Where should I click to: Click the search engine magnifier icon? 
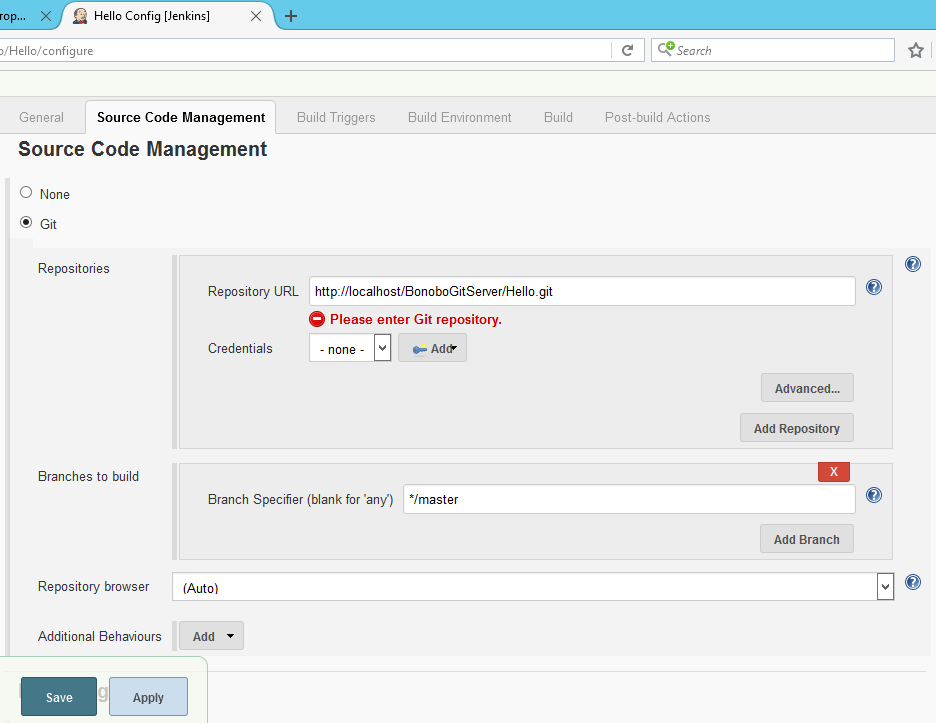(666, 49)
